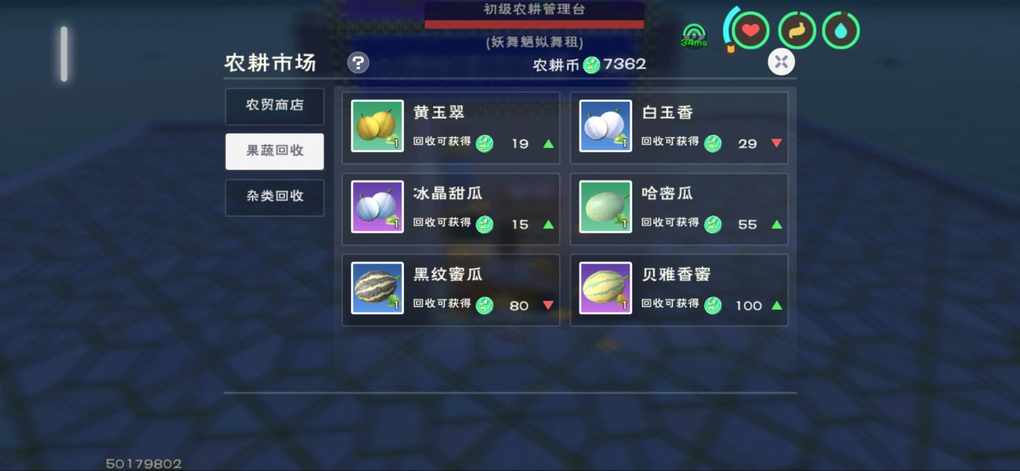Click the 农耕币 coin icon beside 7362
This screenshot has height=471, width=1020.
[x=591, y=64]
